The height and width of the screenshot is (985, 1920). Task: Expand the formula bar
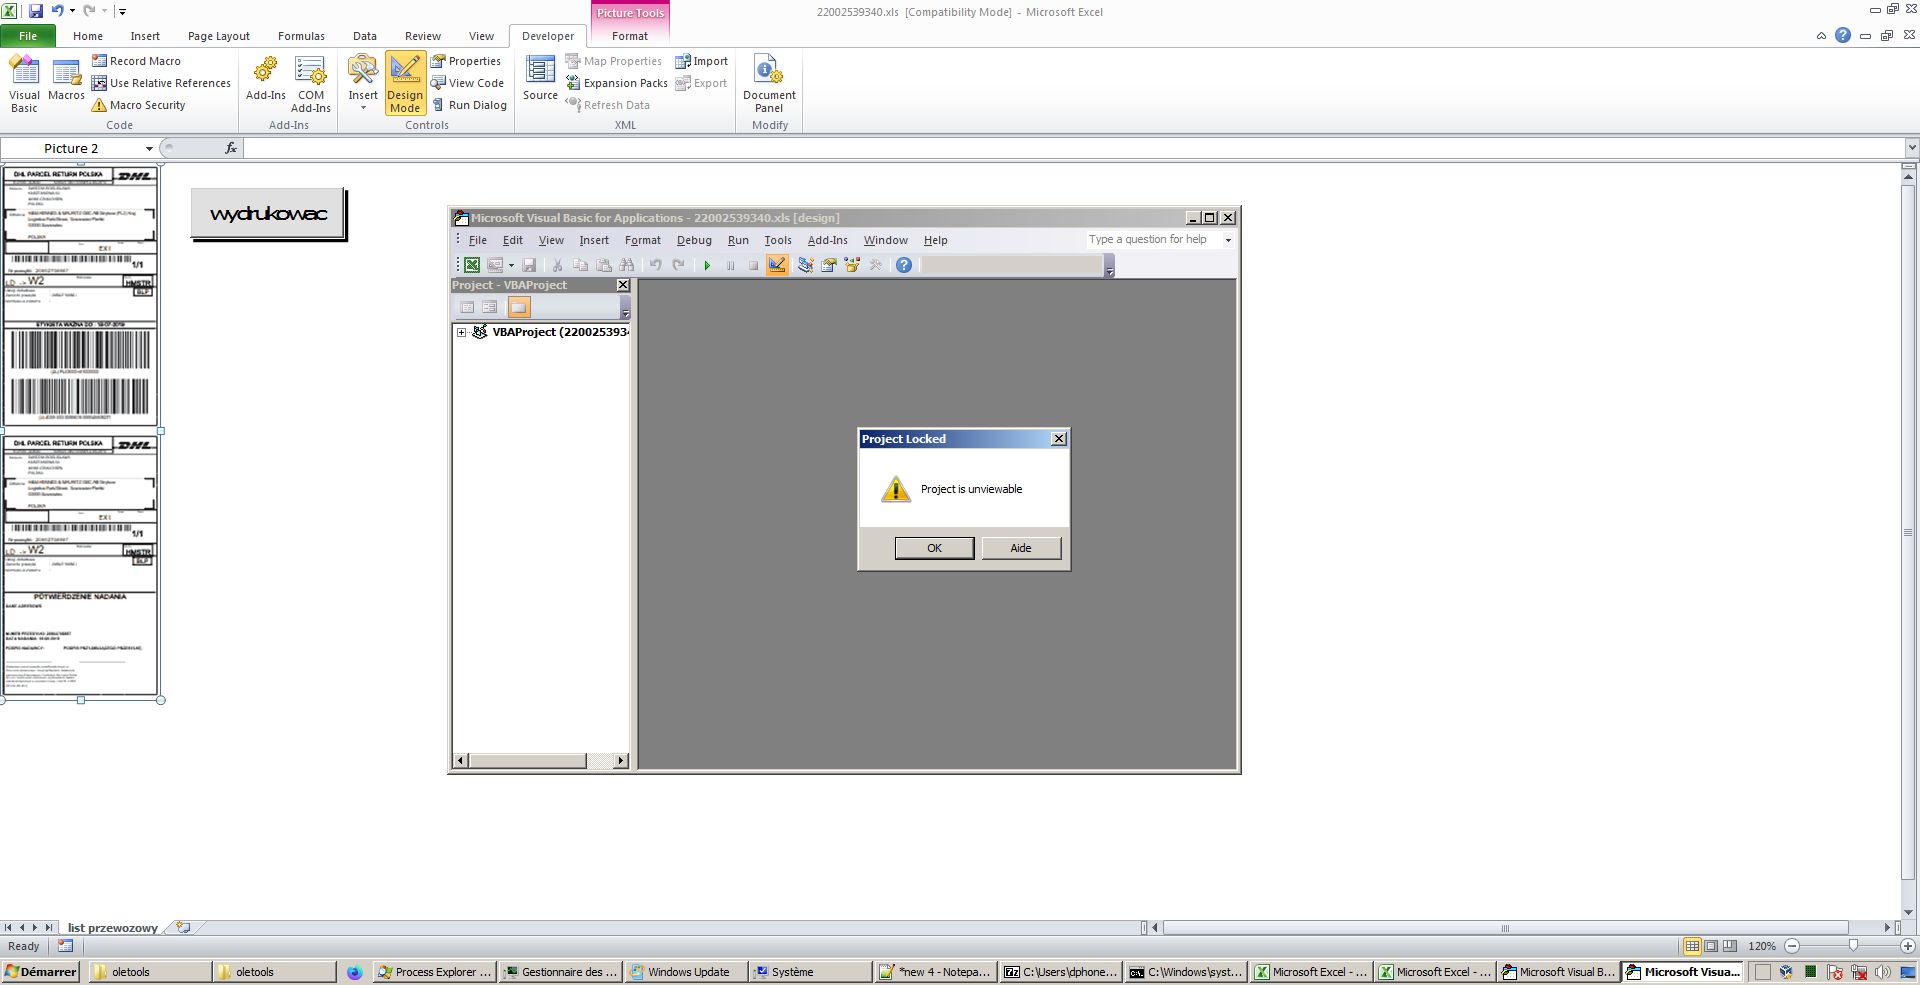click(x=1911, y=148)
